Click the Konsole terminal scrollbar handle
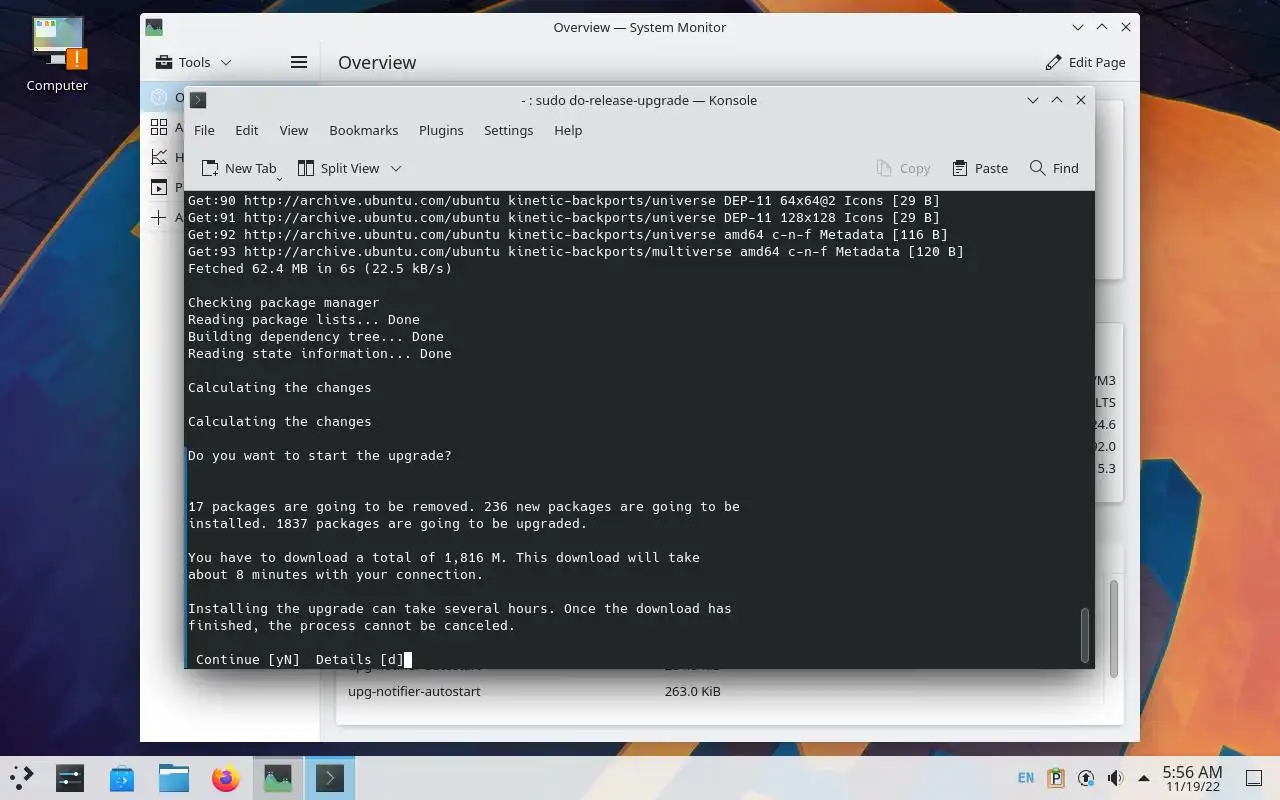 (1084, 635)
